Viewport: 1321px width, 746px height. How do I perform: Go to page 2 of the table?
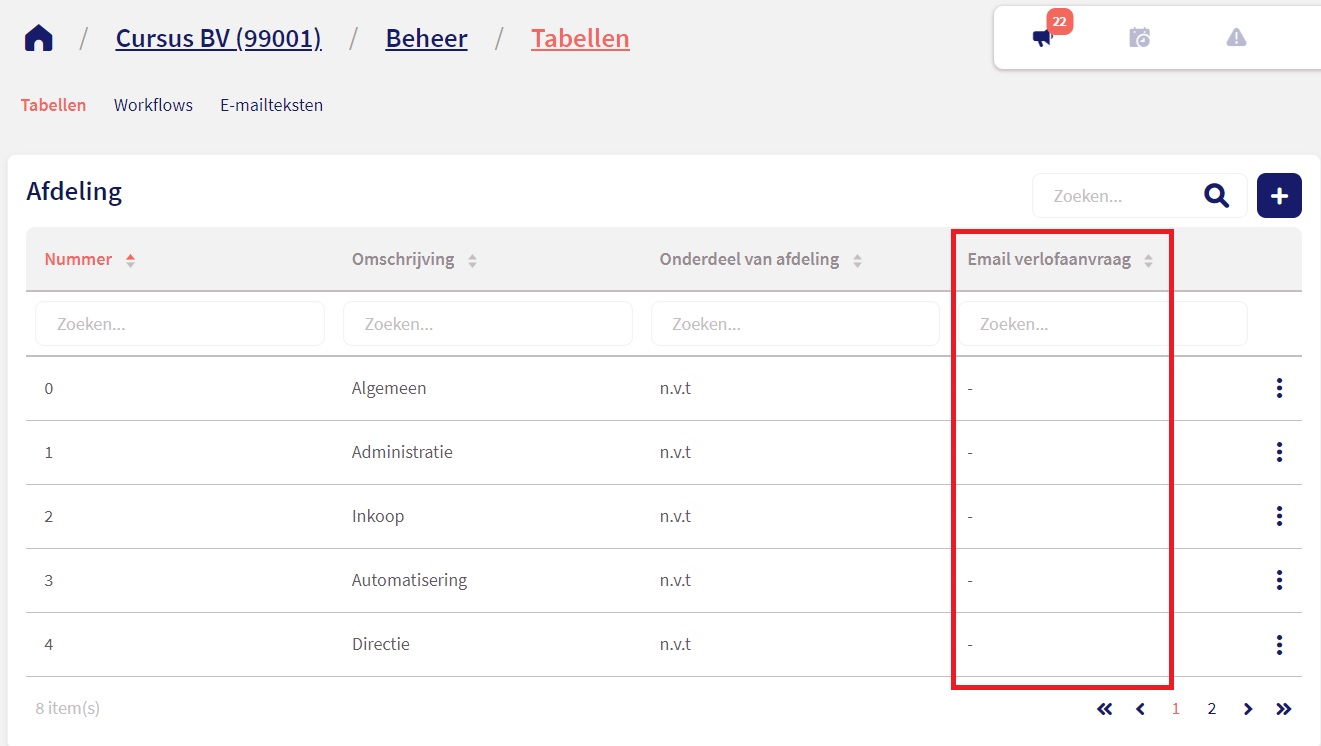coord(1211,709)
